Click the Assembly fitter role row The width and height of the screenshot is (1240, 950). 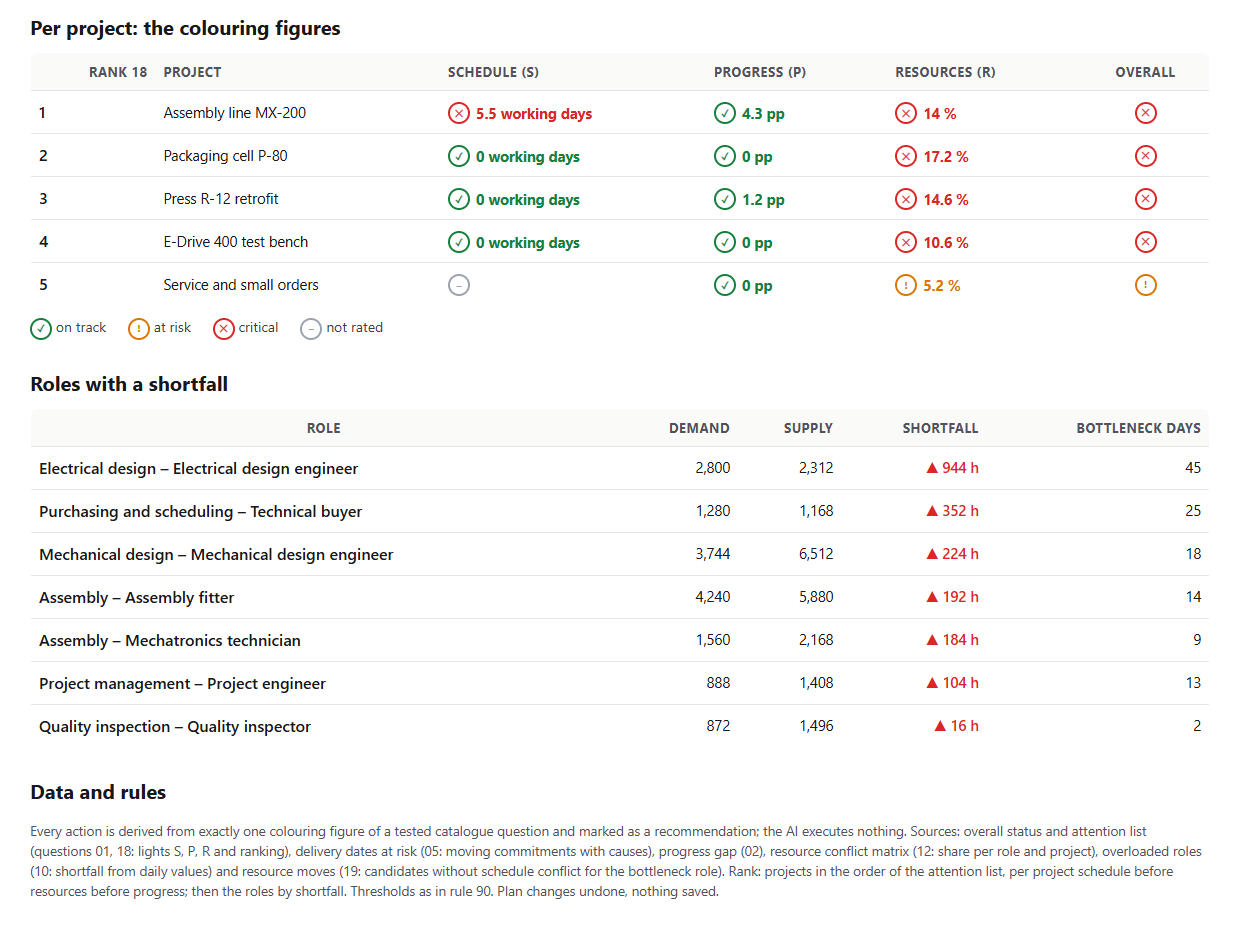[x=620, y=597]
